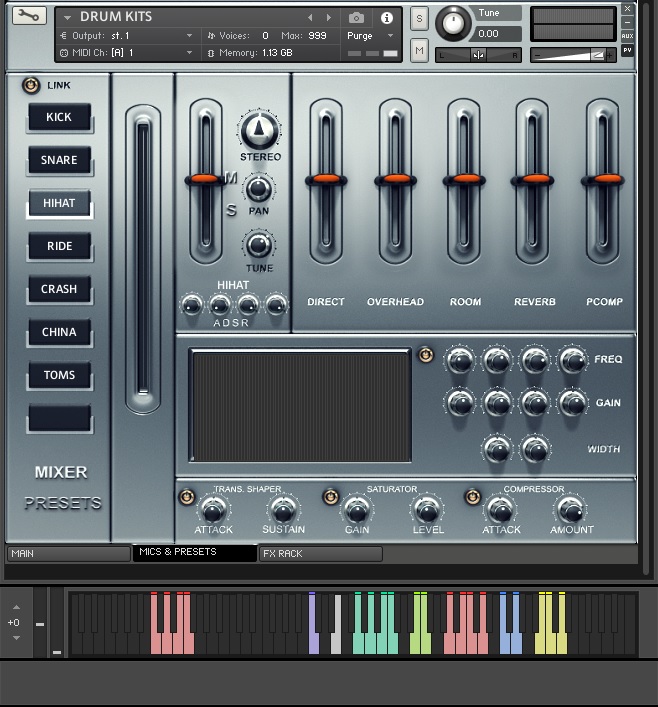The image size is (658, 707).
Task: Click the octave down arrow on keyboard
Action: tap(16, 638)
